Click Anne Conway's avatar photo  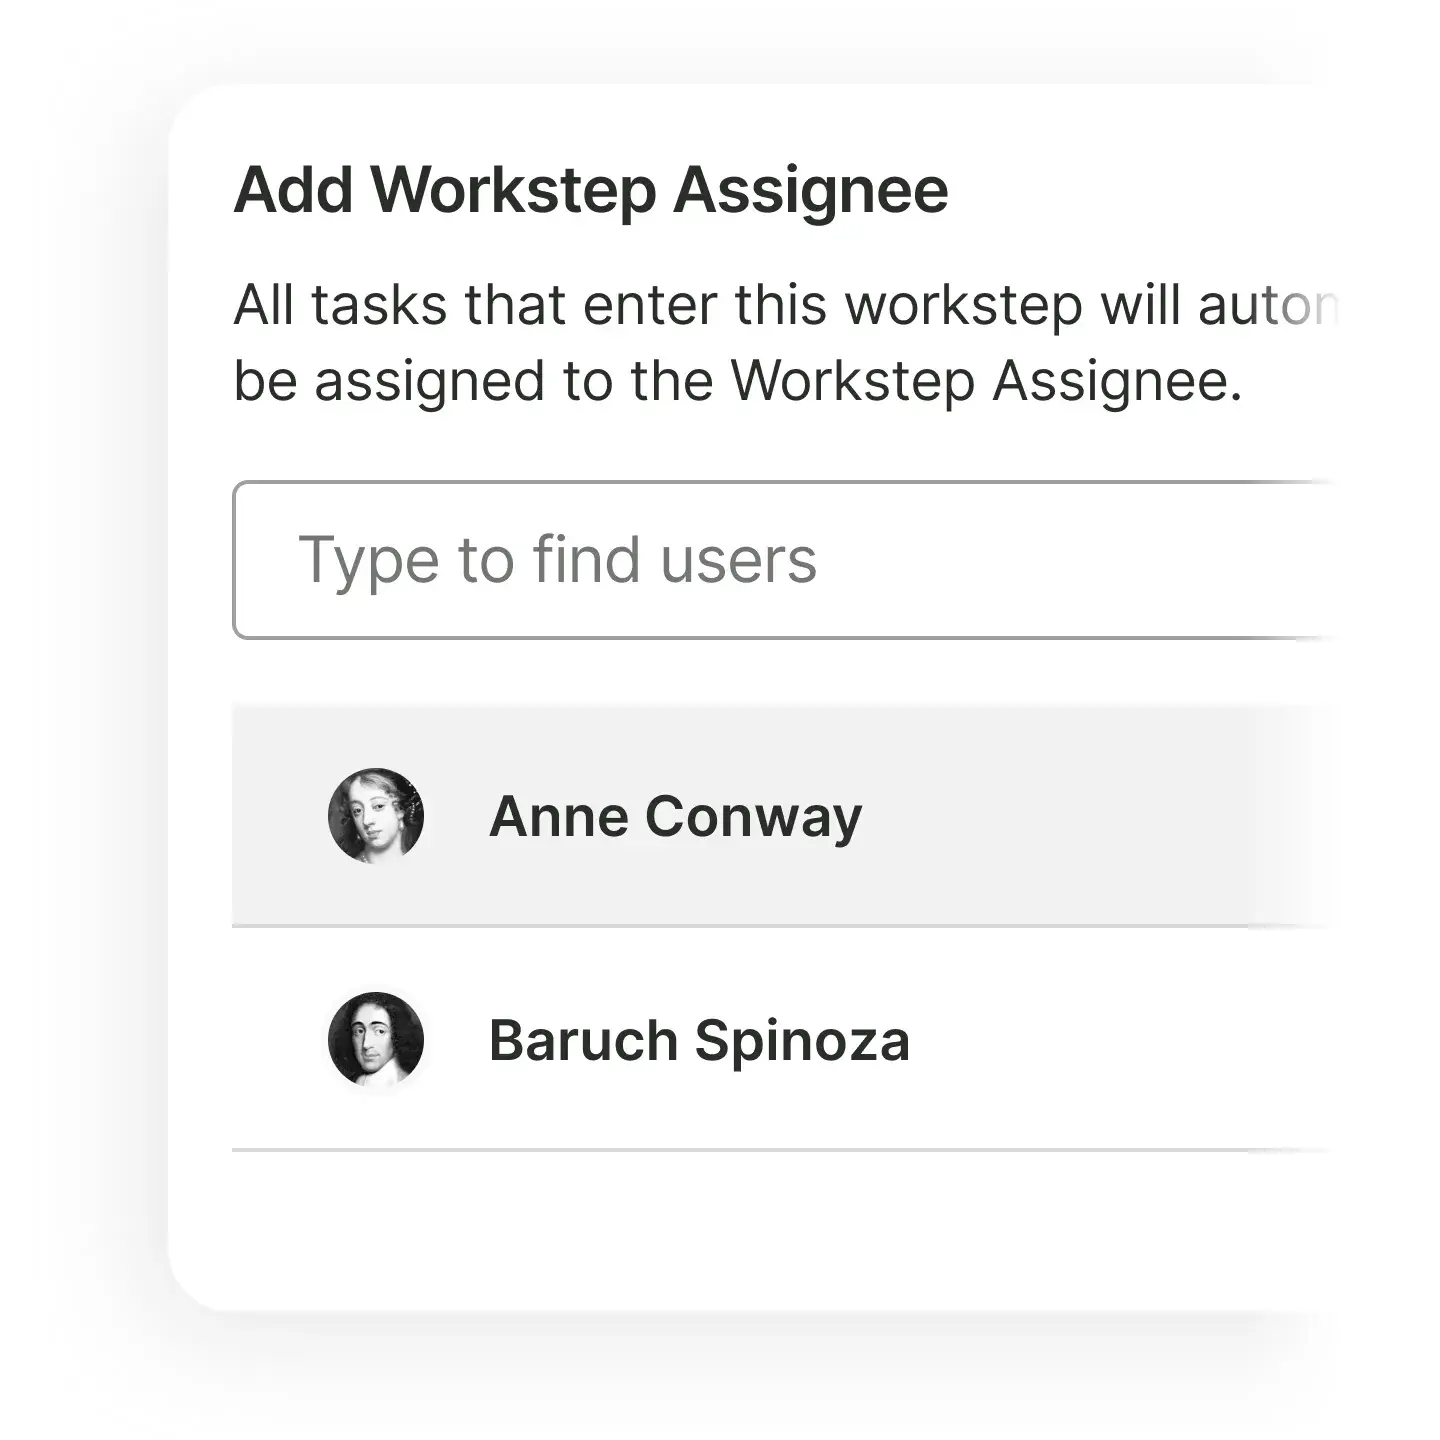pyautogui.click(x=376, y=816)
